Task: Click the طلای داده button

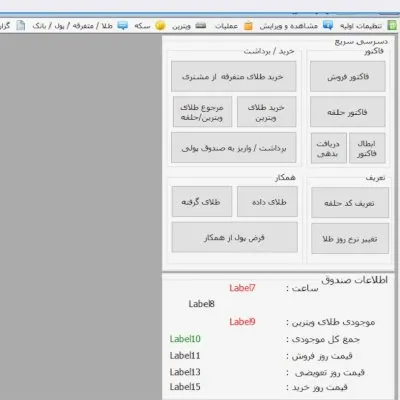Action: click(x=267, y=202)
